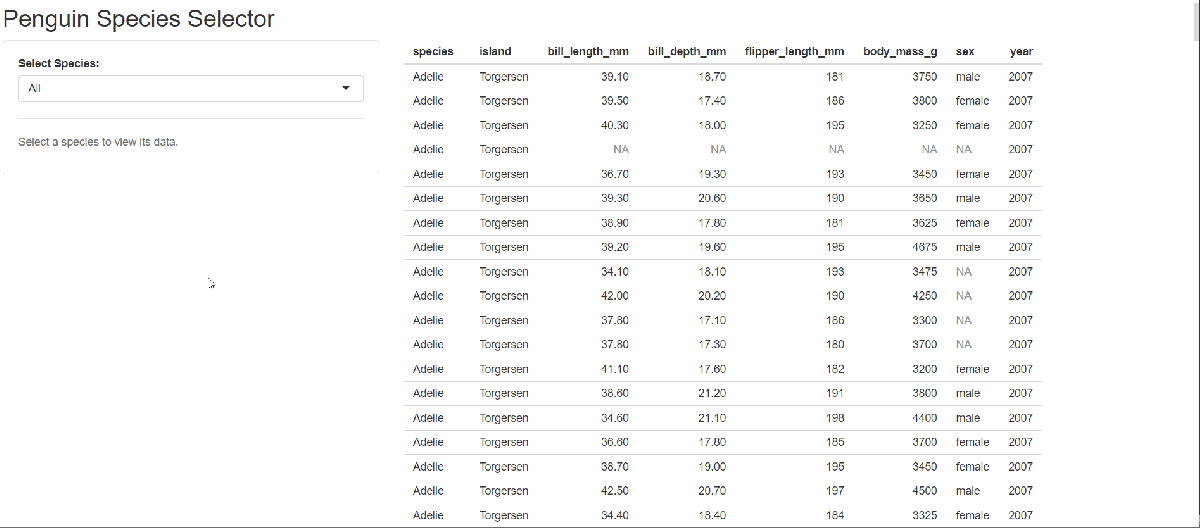Click the bill depth value 20.70
This screenshot has width=1200, height=528.
click(712, 491)
